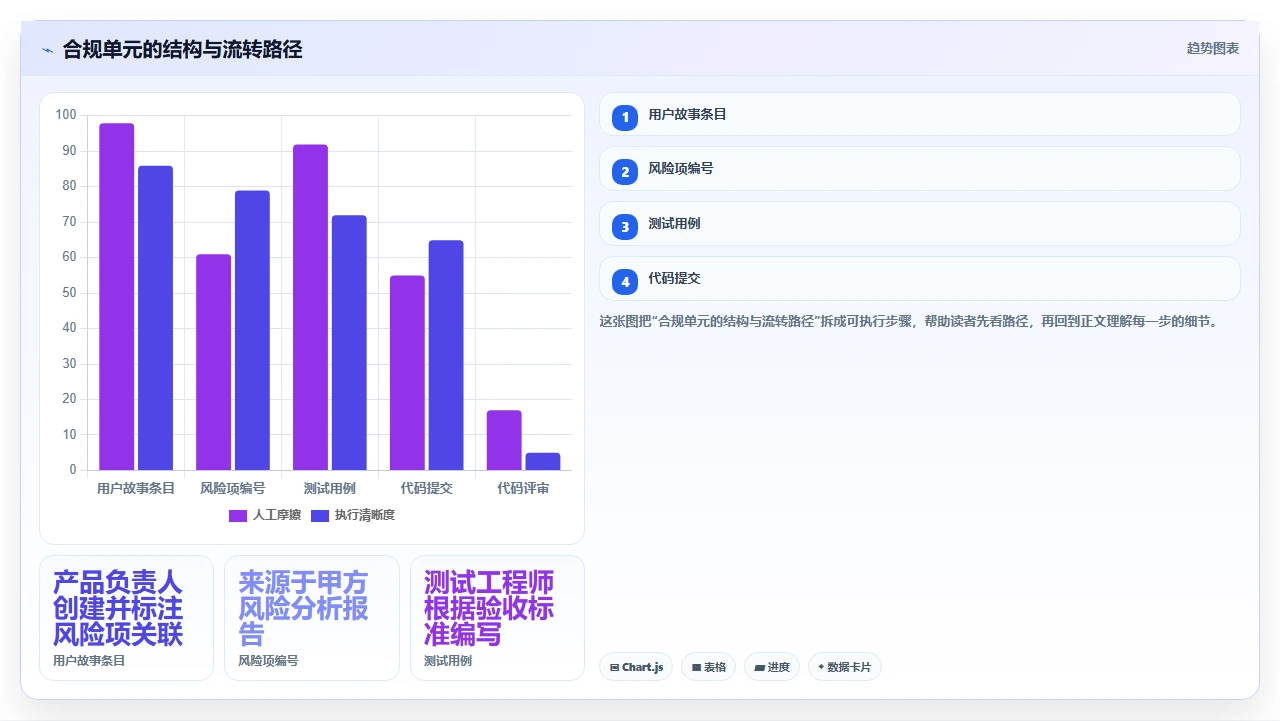Click x-axis label 代码评审
The image size is (1280, 721).
(523, 488)
